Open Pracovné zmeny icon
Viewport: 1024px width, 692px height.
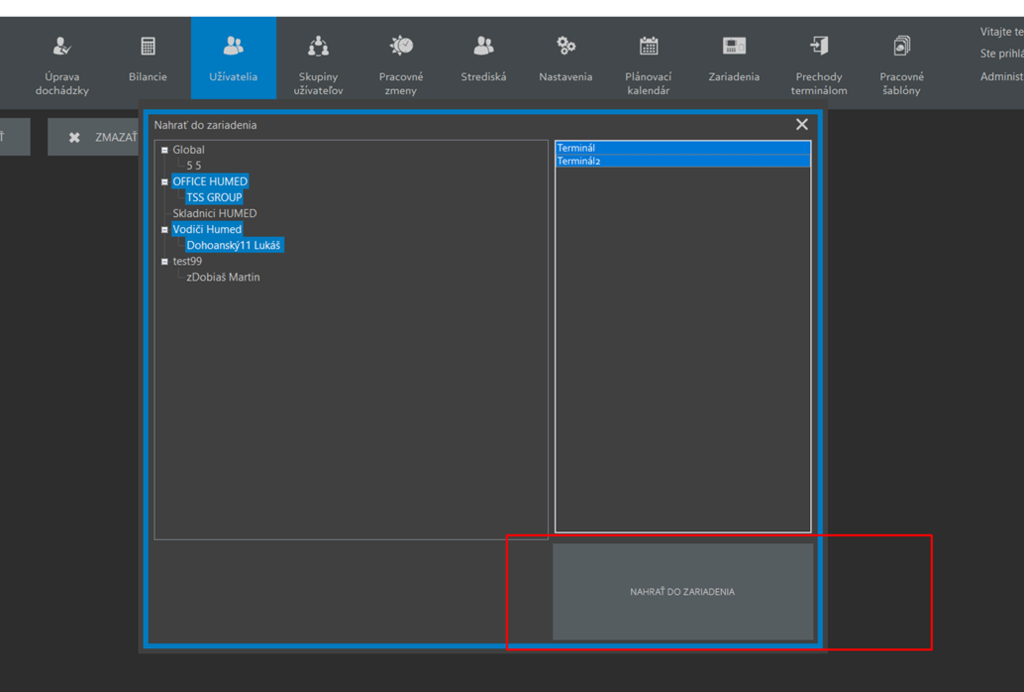point(401,46)
